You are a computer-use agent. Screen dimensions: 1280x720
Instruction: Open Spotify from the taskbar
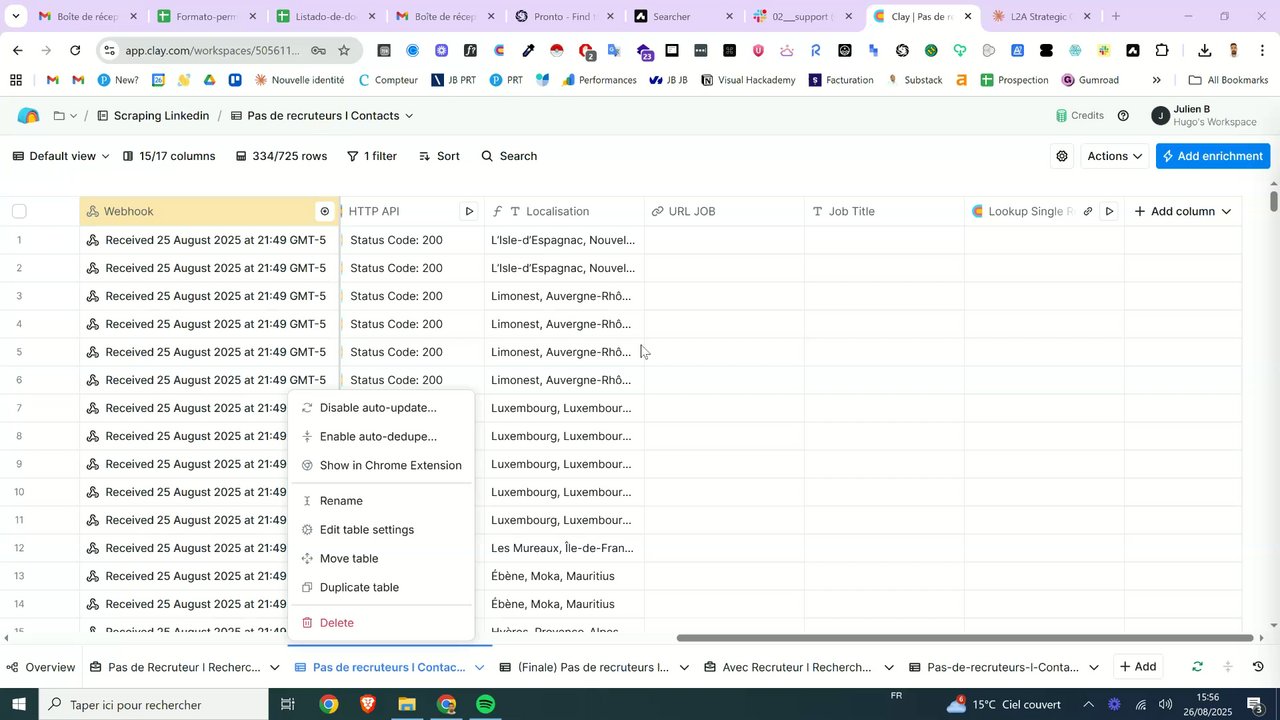486,705
